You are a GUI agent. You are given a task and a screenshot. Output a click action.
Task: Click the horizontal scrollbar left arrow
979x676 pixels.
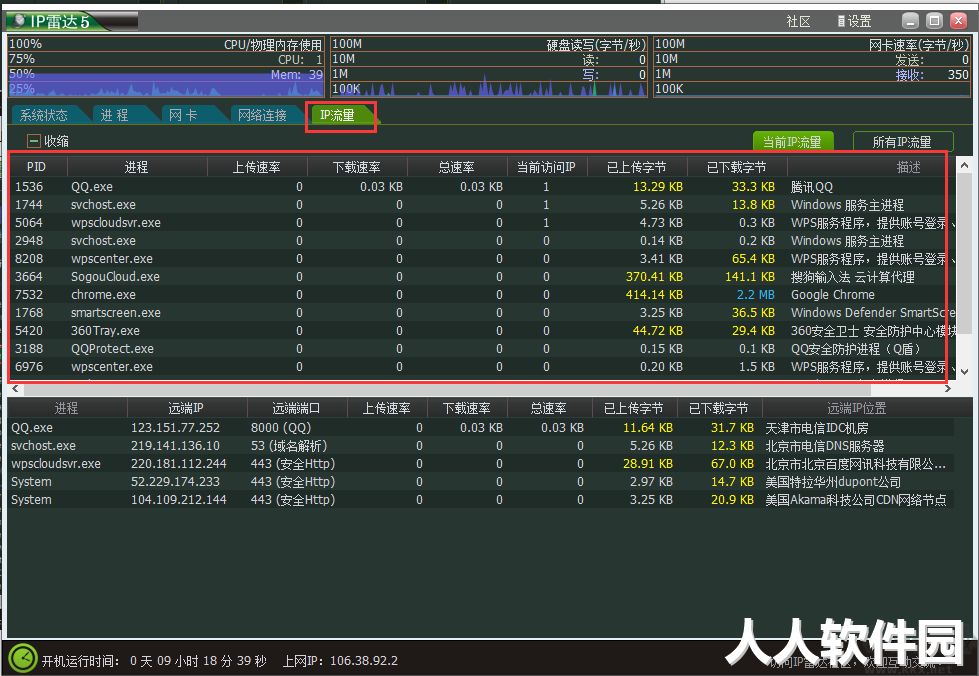[x=16, y=388]
